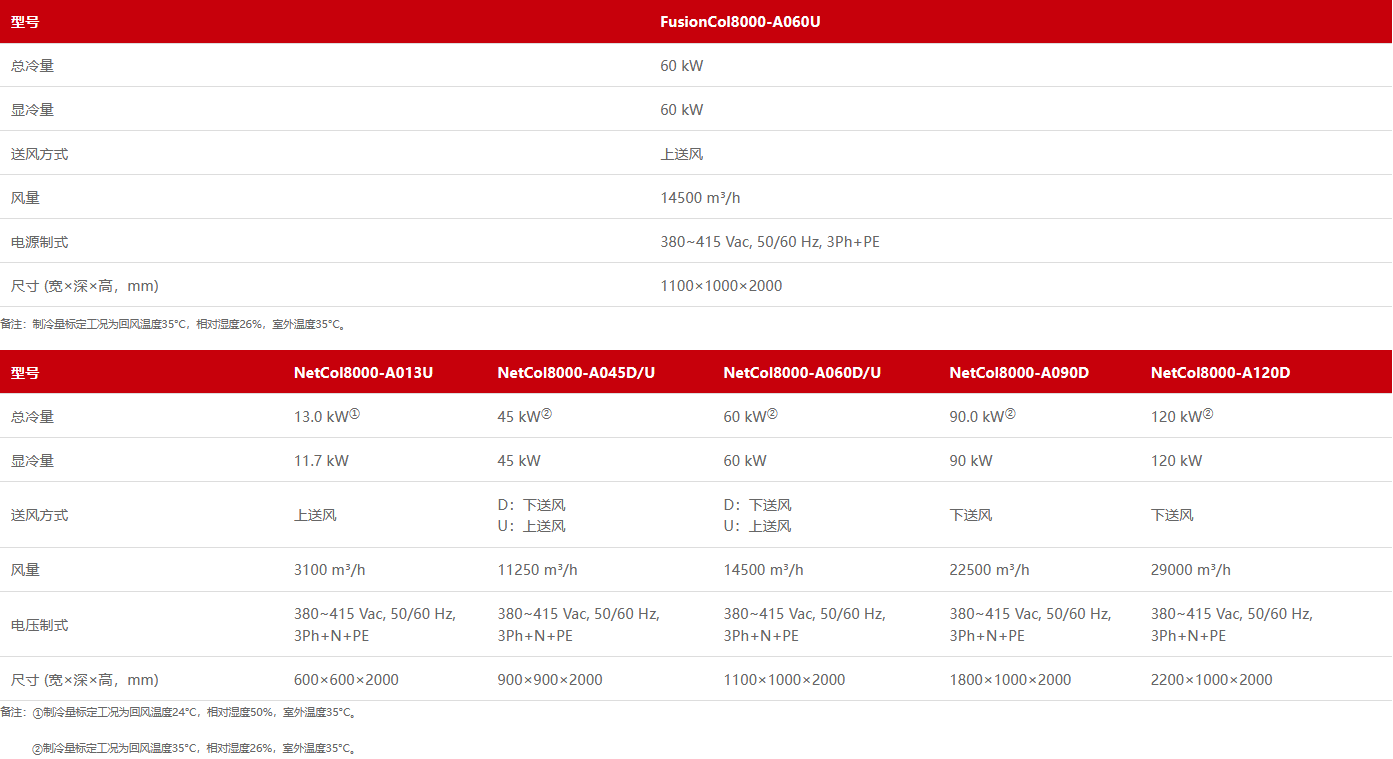Select NetCol8000-A120D 送风方式 value 下送风
This screenshot has width=1393, height=759.
click(1172, 515)
